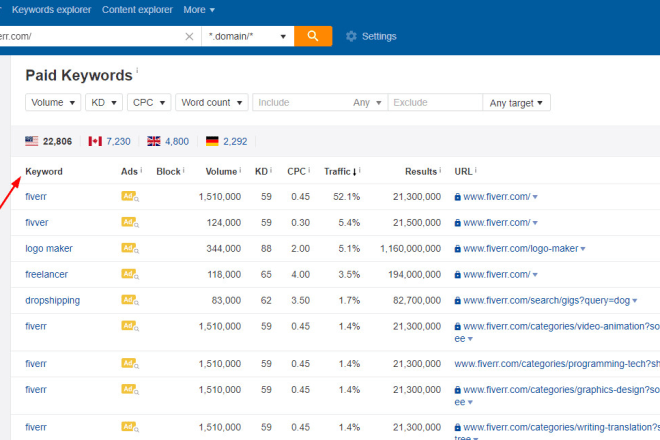Open the programming-tech category URL link
Viewport: 660px width, 440px height.
(x=557, y=363)
